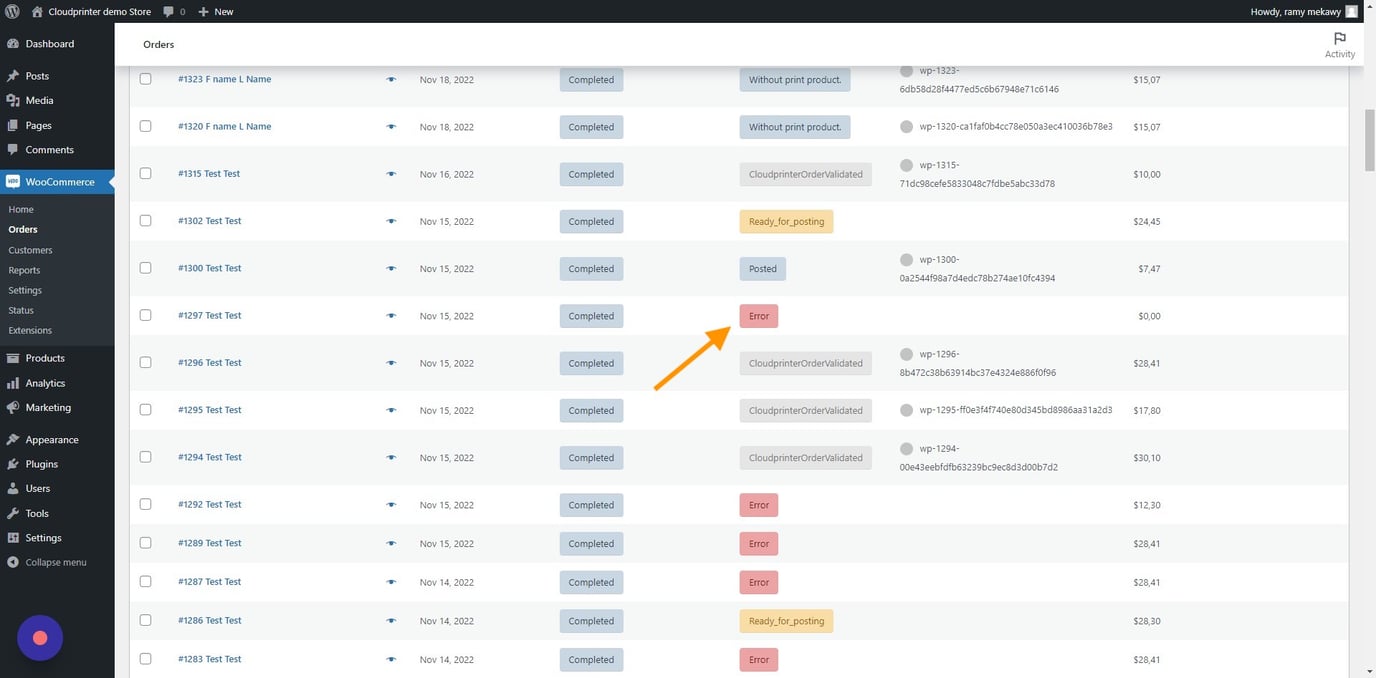Preview order #1302 with the eye icon
The height and width of the screenshot is (678, 1376).
[x=391, y=221]
